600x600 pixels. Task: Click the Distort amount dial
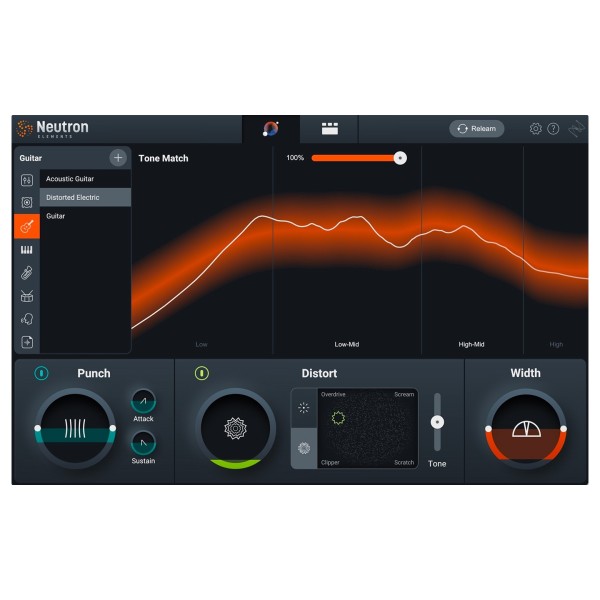pyautogui.click(x=235, y=428)
